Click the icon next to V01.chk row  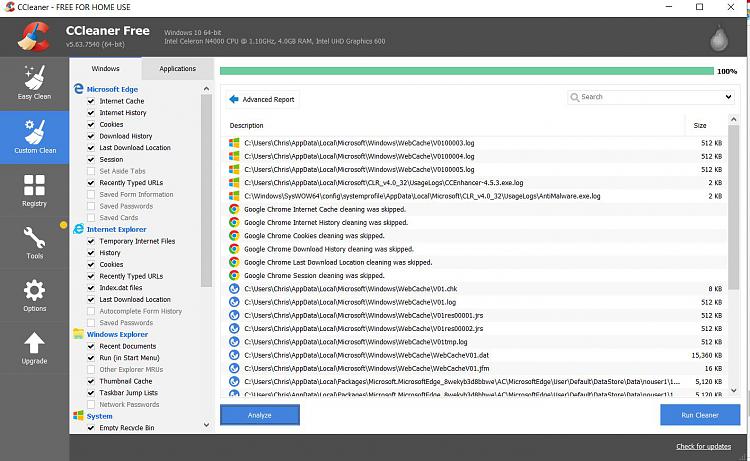pyautogui.click(x=234, y=288)
